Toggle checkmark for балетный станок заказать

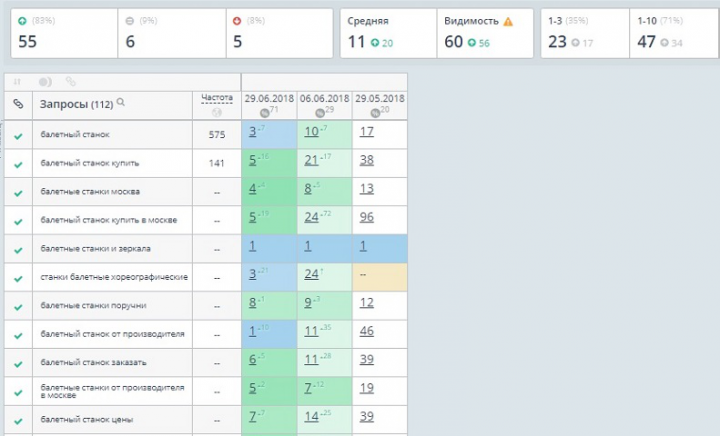pyautogui.click(x=18, y=364)
